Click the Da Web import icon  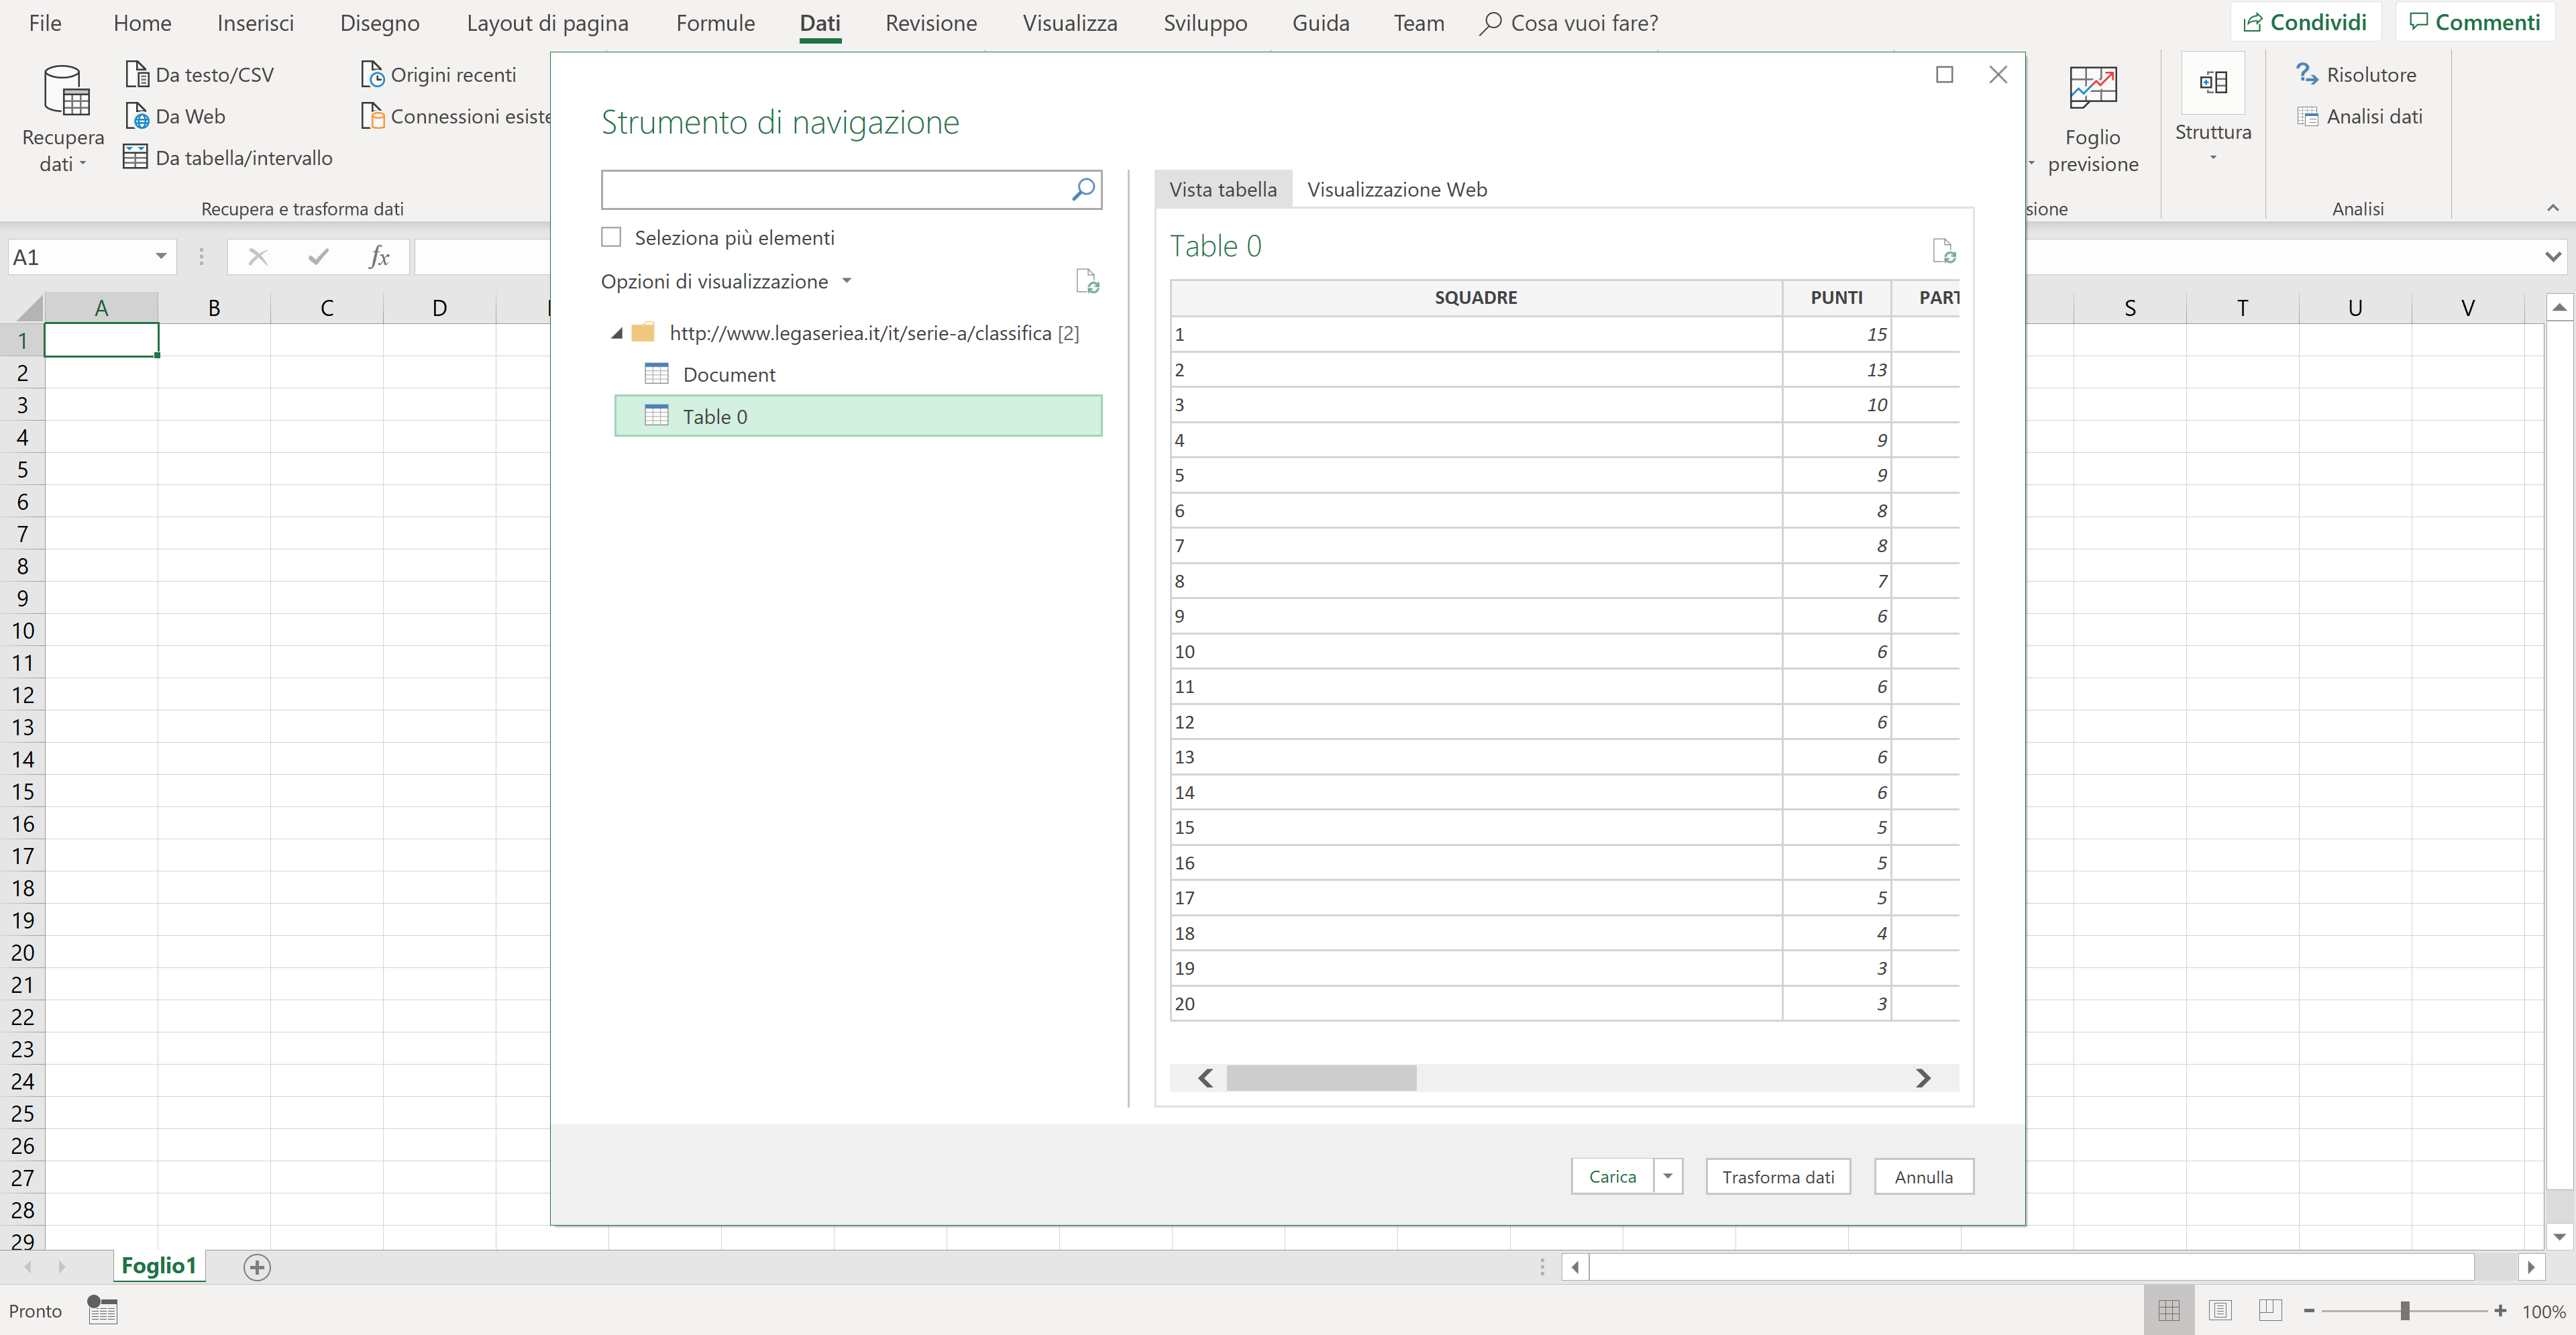(137, 116)
